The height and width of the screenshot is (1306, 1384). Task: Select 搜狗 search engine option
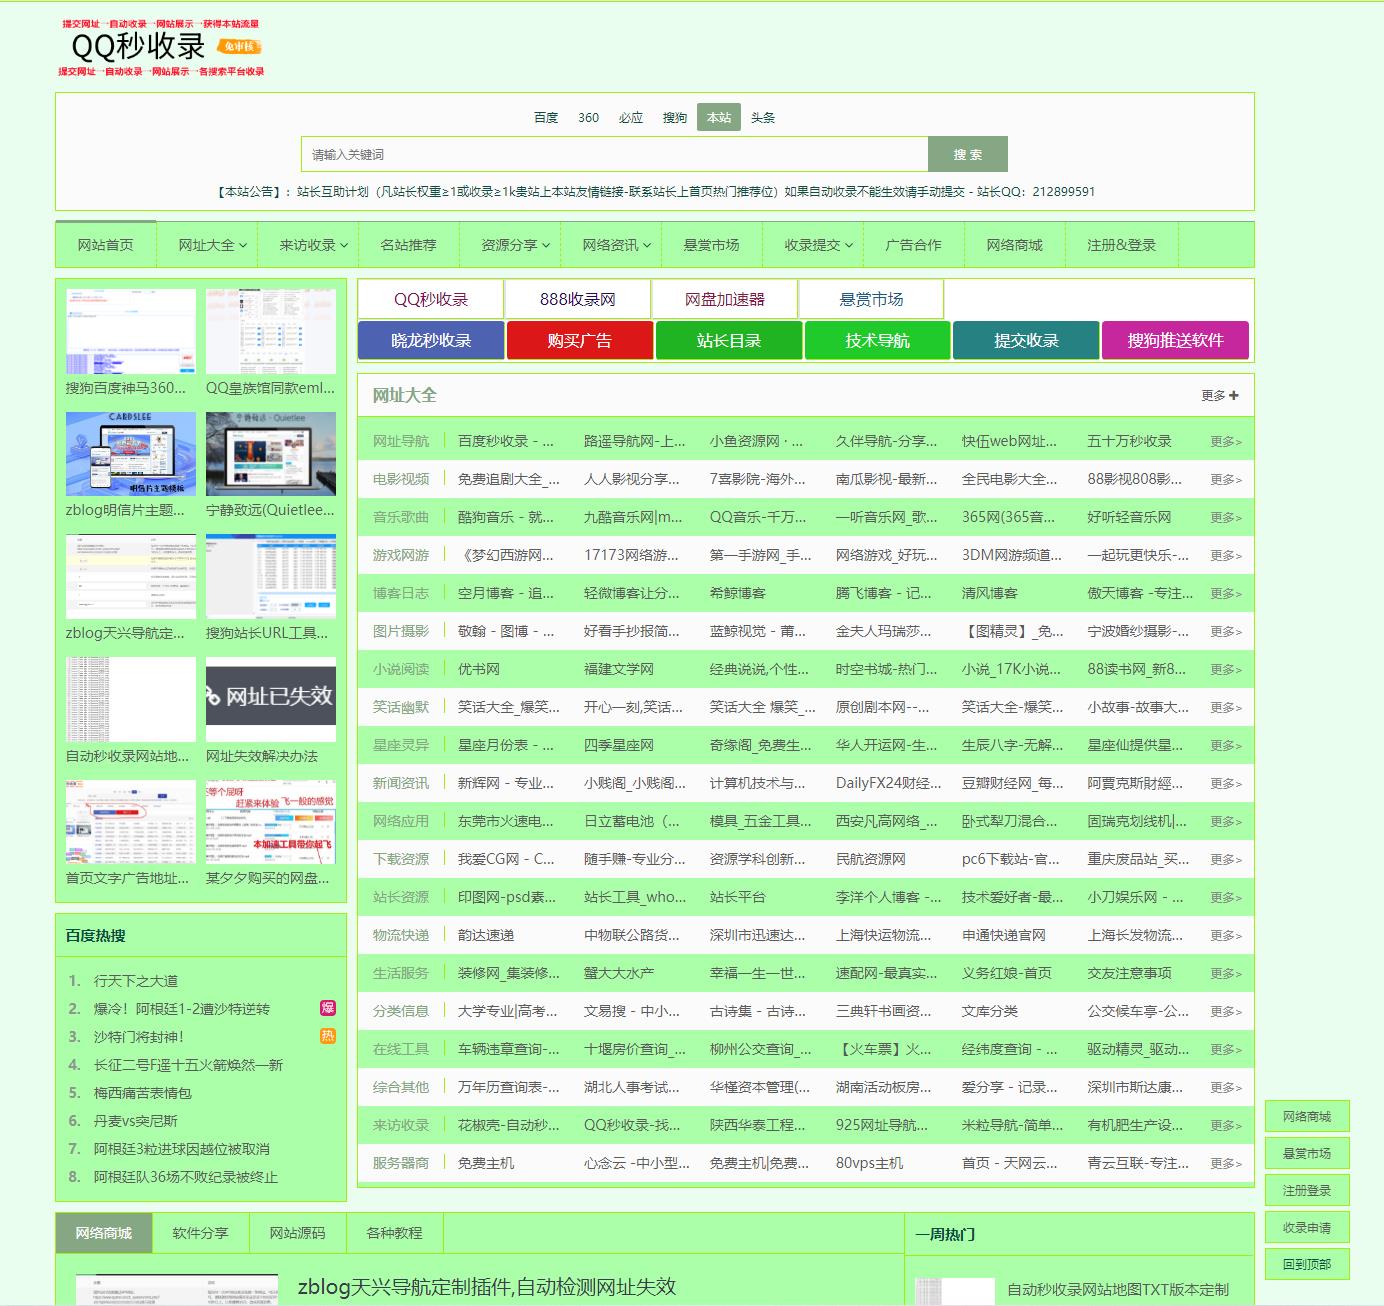[675, 117]
